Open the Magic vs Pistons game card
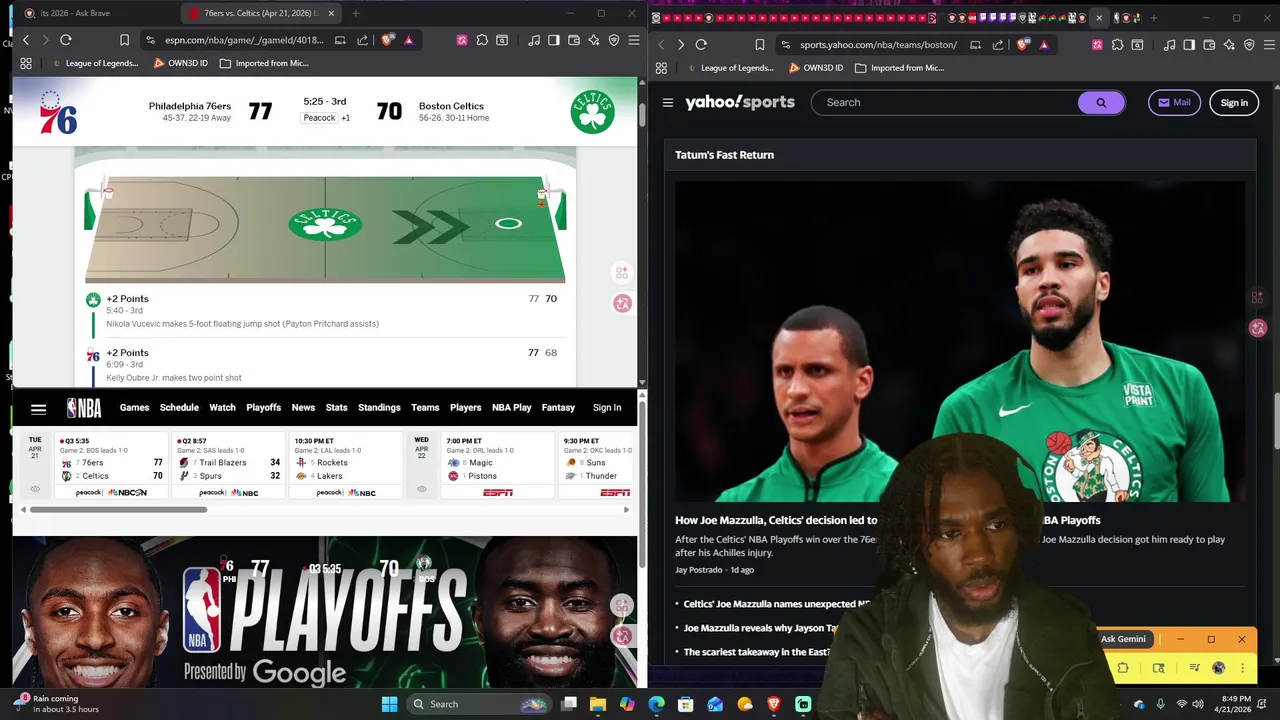 [496, 465]
